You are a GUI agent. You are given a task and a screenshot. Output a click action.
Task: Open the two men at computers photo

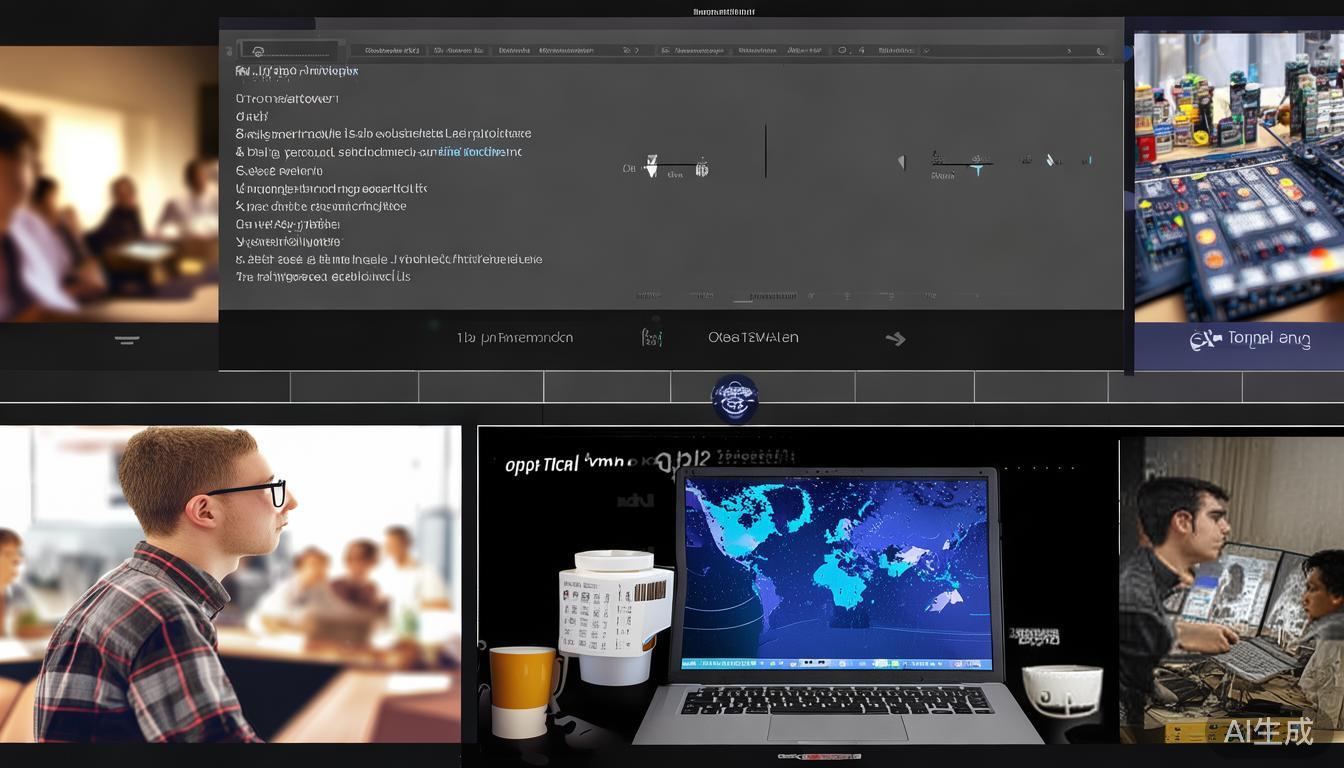point(1231,590)
